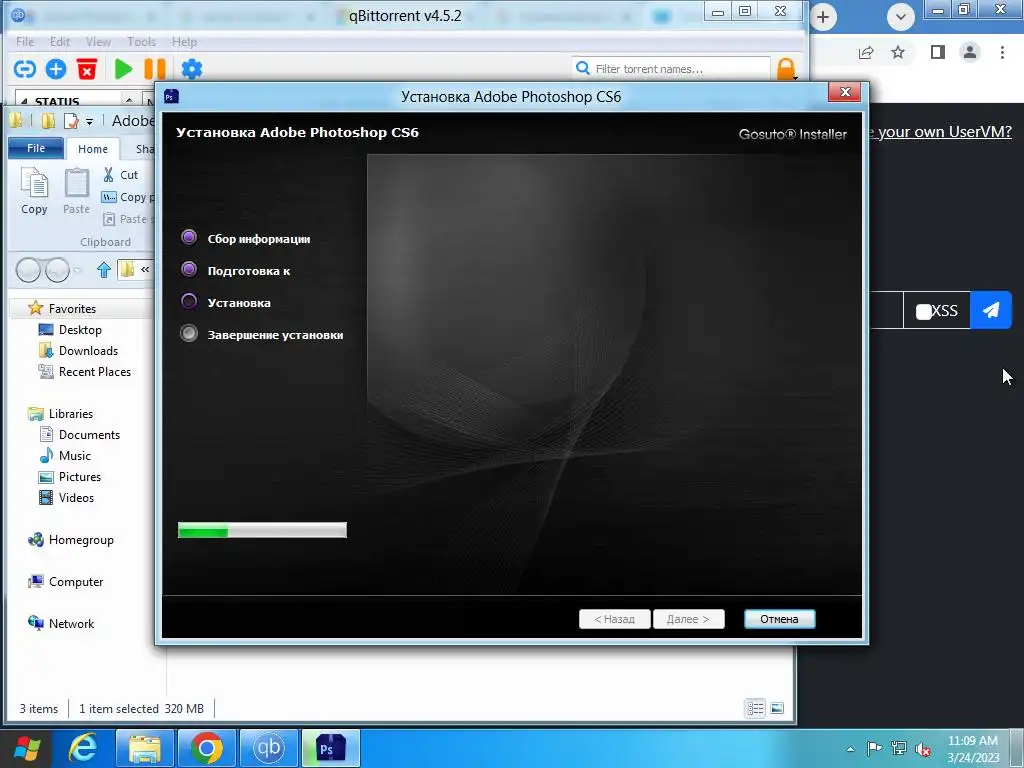This screenshot has height=768, width=1024.
Task: Open a new browser tab with plus button
Action: 823,17
